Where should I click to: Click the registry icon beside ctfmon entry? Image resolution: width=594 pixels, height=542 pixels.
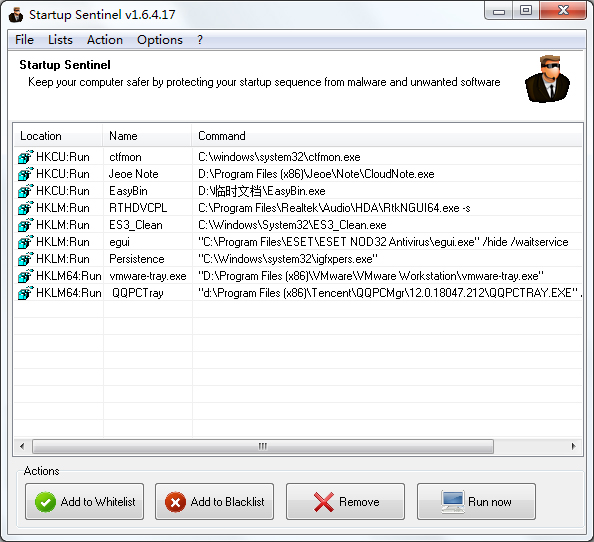[x=26, y=157]
